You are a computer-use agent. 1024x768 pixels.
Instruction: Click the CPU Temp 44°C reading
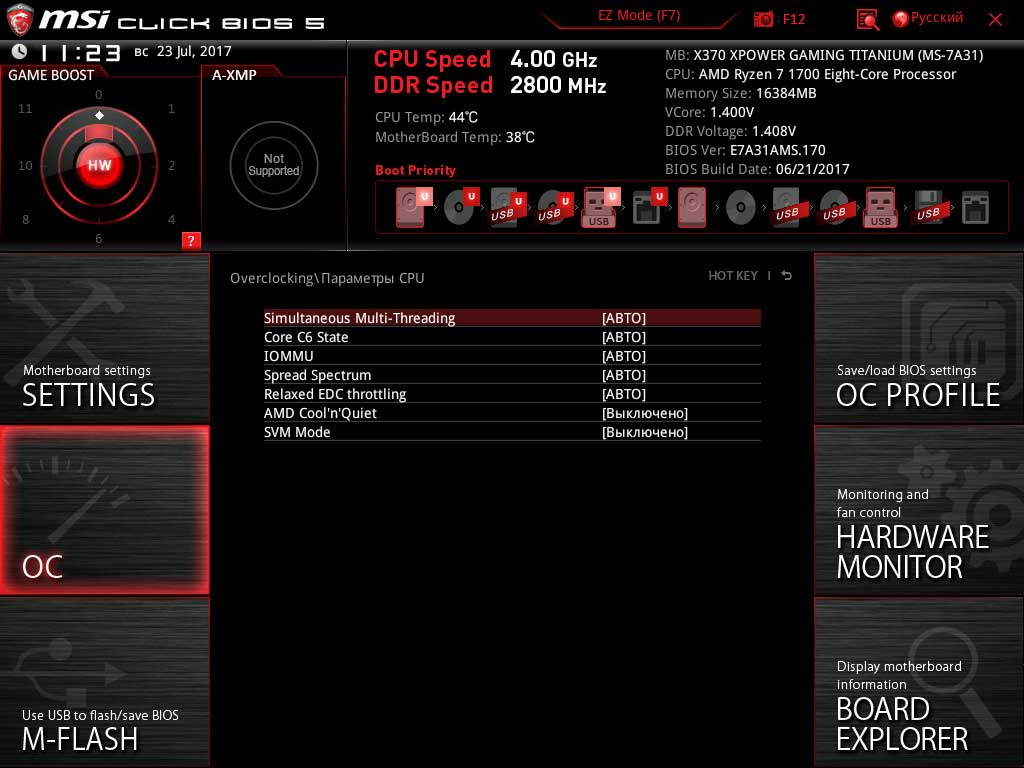pos(426,117)
